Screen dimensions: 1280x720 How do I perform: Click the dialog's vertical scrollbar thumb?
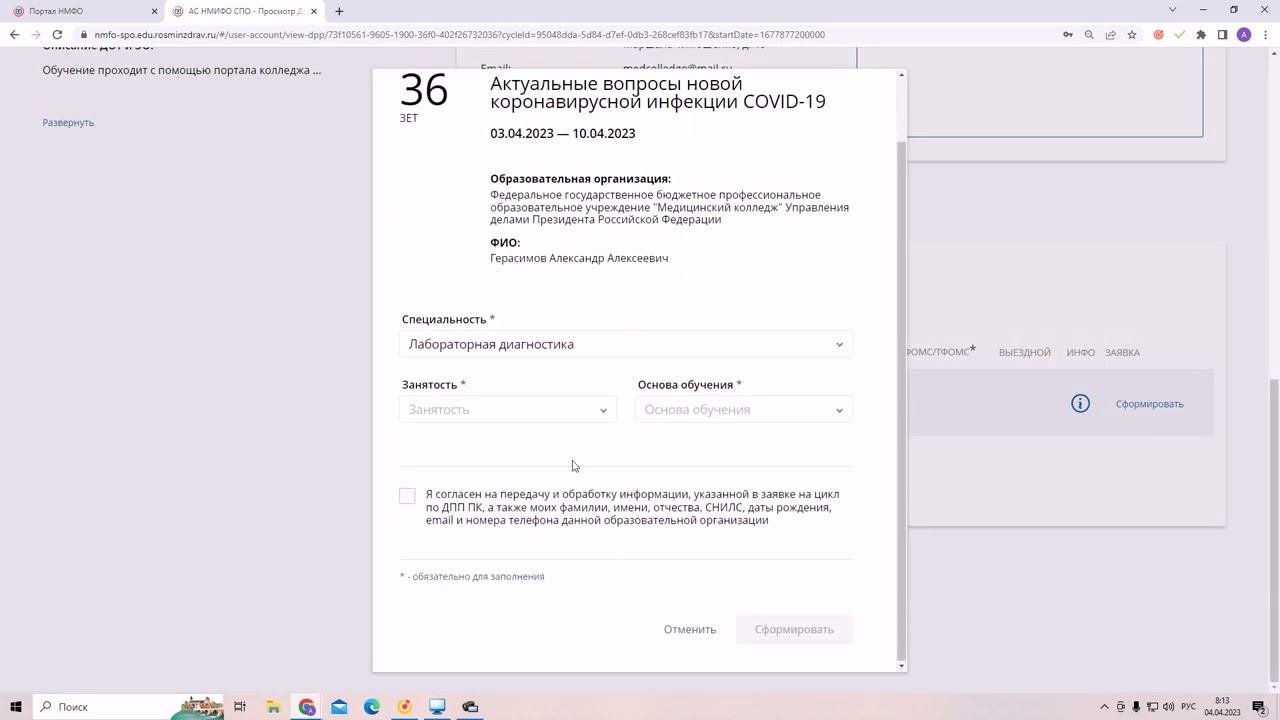click(x=902, y=400)
